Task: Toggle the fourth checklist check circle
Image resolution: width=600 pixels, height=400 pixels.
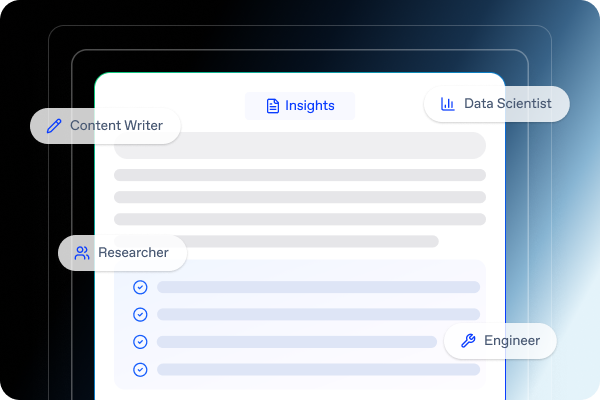Action: pyautogui.click(x=140, y=369)
